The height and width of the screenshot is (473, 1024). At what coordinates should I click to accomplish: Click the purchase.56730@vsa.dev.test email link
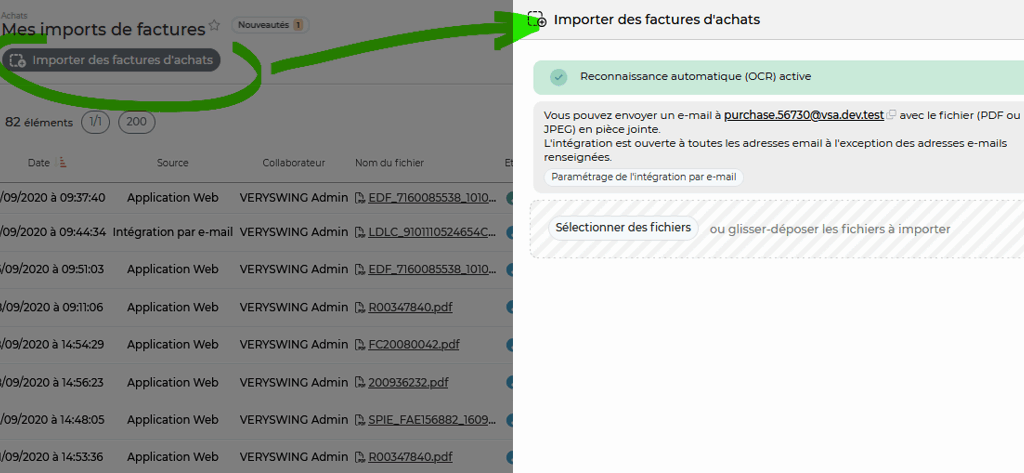click(803, 115)
